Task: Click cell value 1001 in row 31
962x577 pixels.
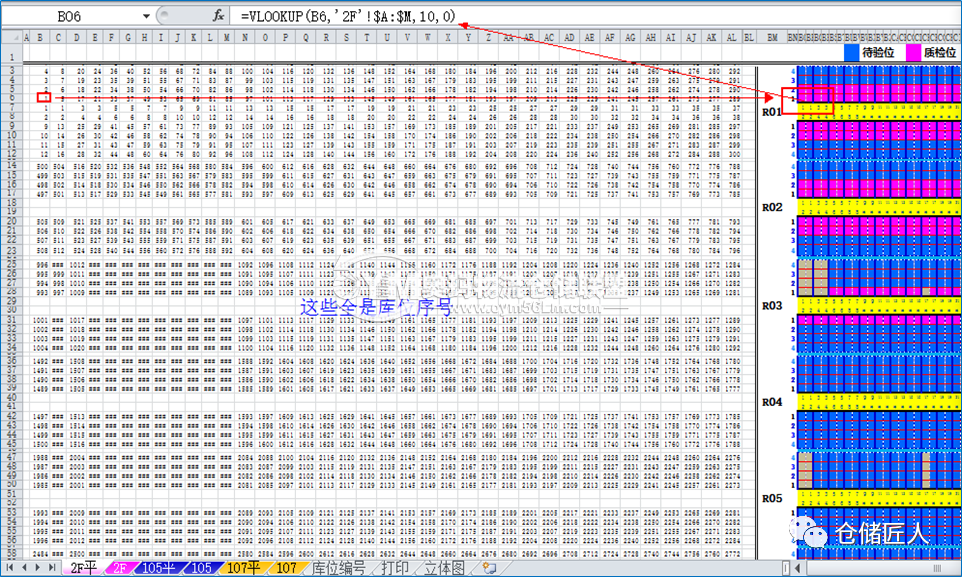Action: pyautogui.click(x=40, y=320)
